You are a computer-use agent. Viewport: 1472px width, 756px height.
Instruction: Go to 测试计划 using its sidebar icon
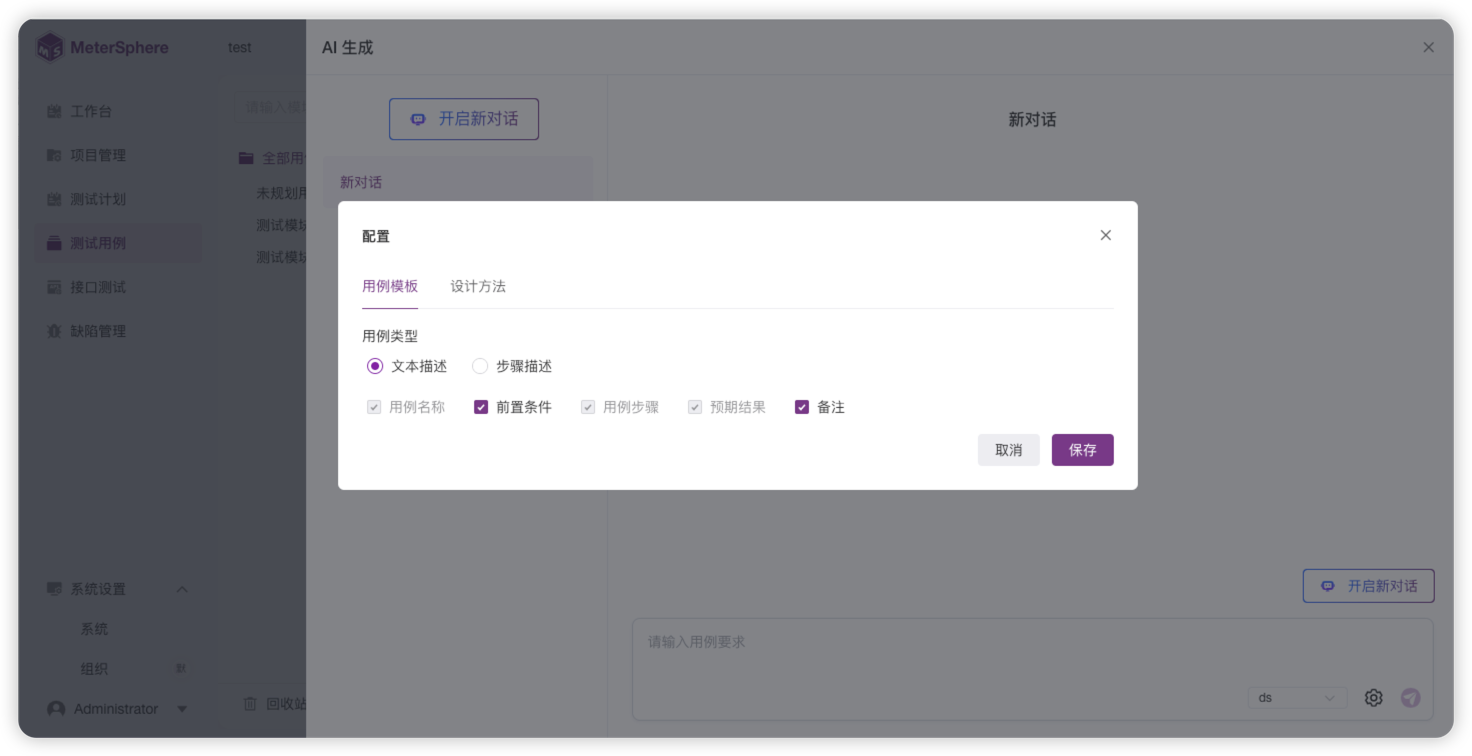coord(54,199)
